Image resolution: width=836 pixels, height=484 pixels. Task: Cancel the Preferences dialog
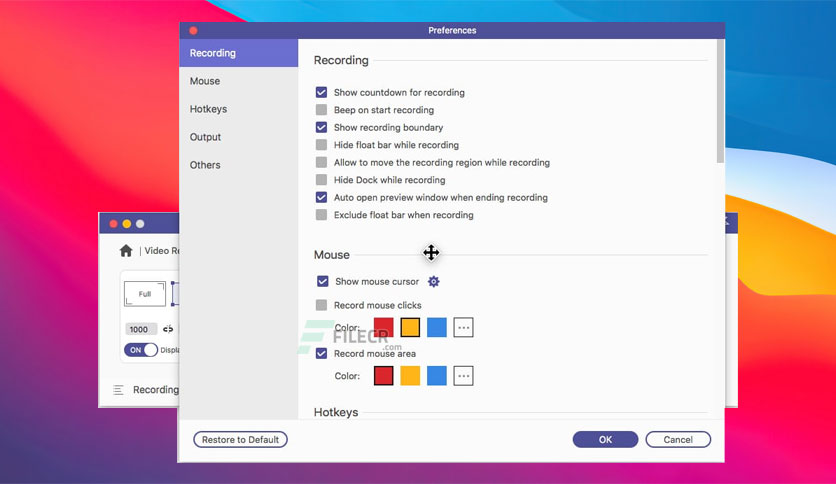[x=678, y=440]
